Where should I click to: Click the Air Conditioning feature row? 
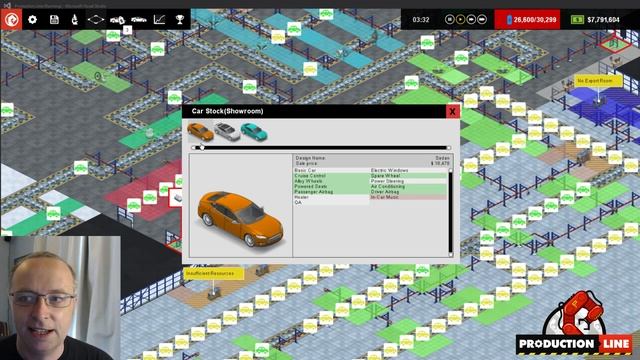[408, 186]
